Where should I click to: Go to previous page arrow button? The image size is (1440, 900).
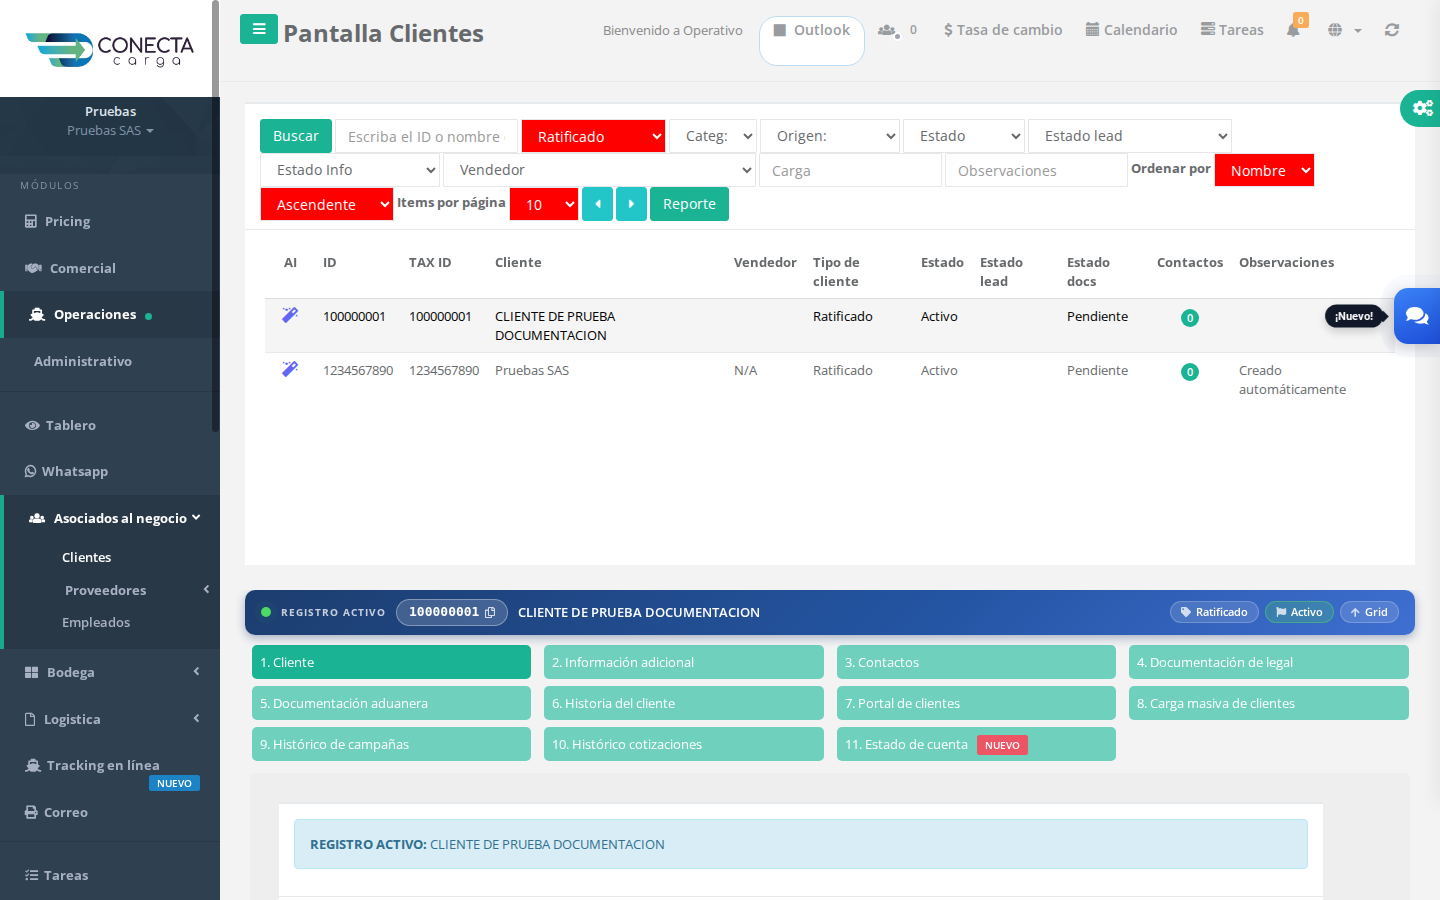point(597,204)
